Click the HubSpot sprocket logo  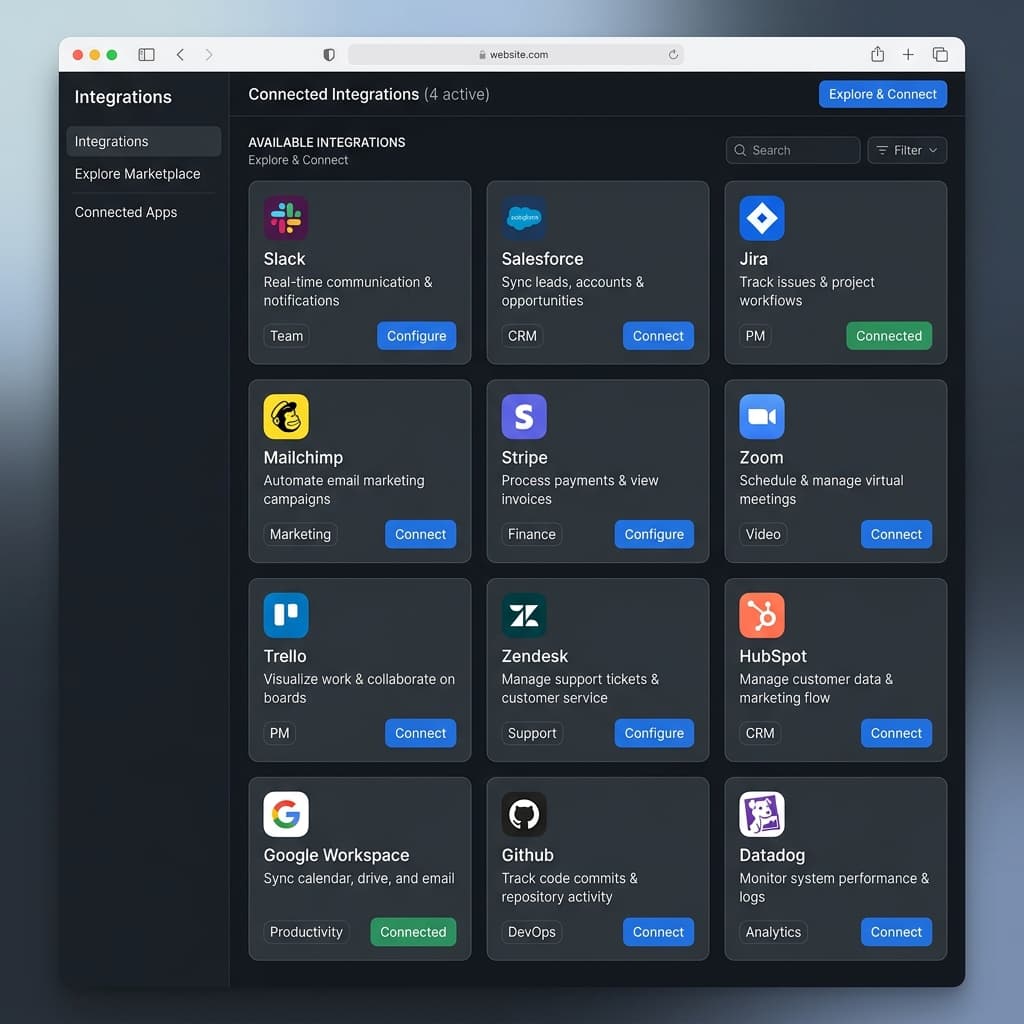(x=761, y=615)
